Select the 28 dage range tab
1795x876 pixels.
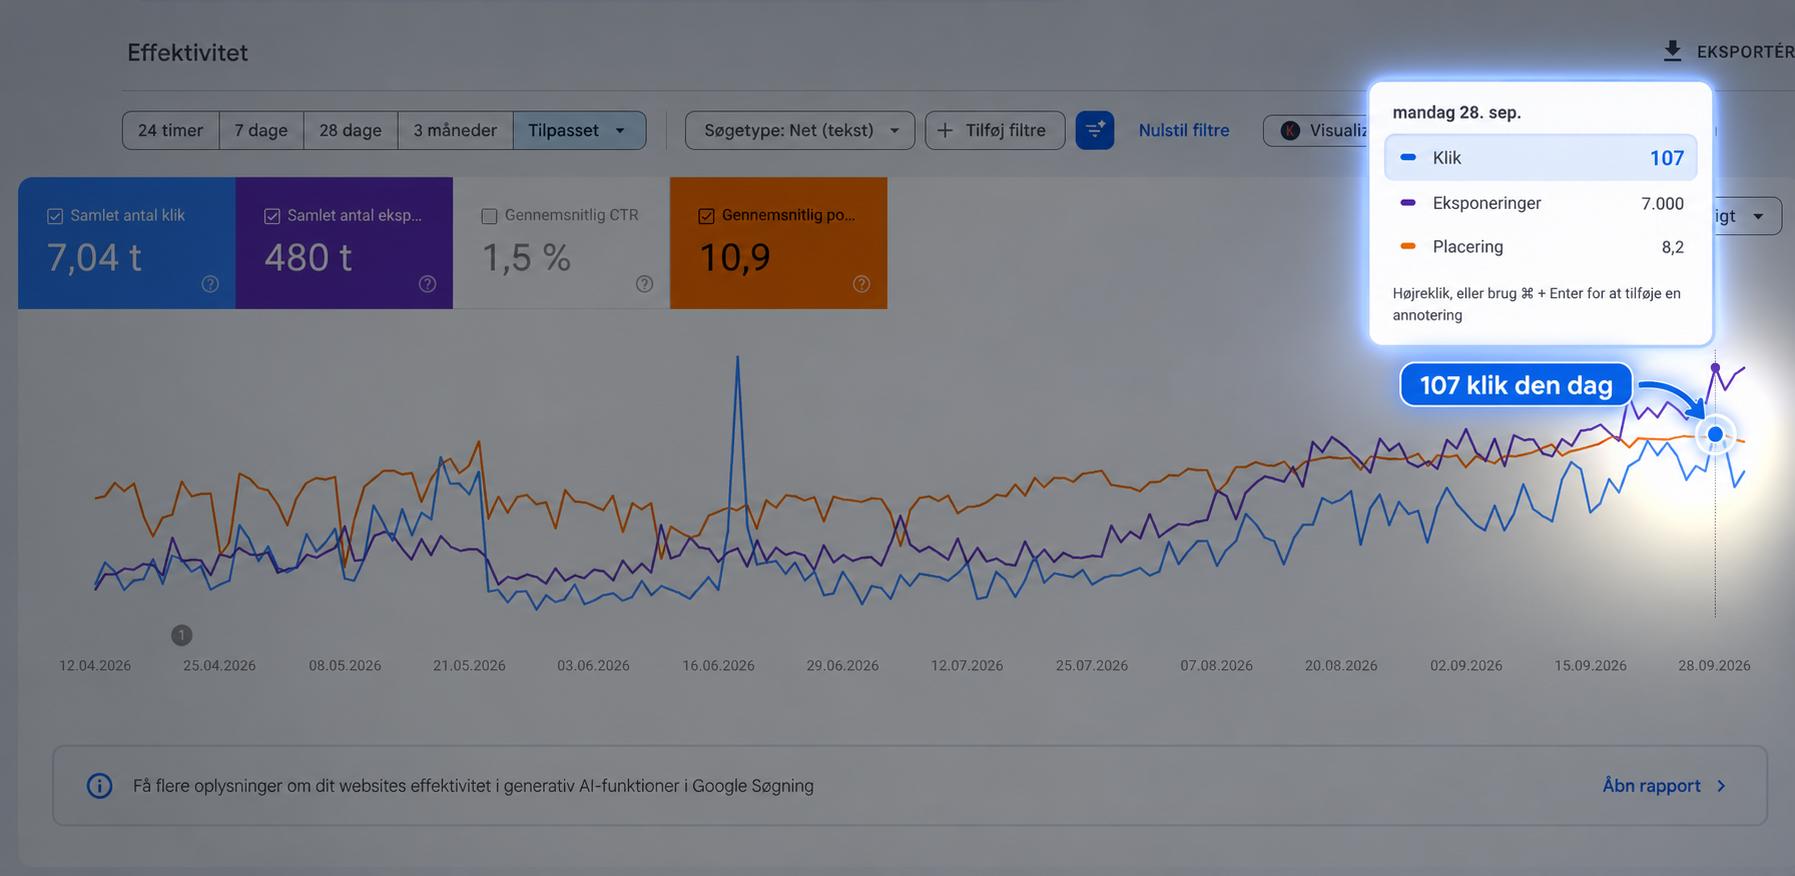[351, 130]
